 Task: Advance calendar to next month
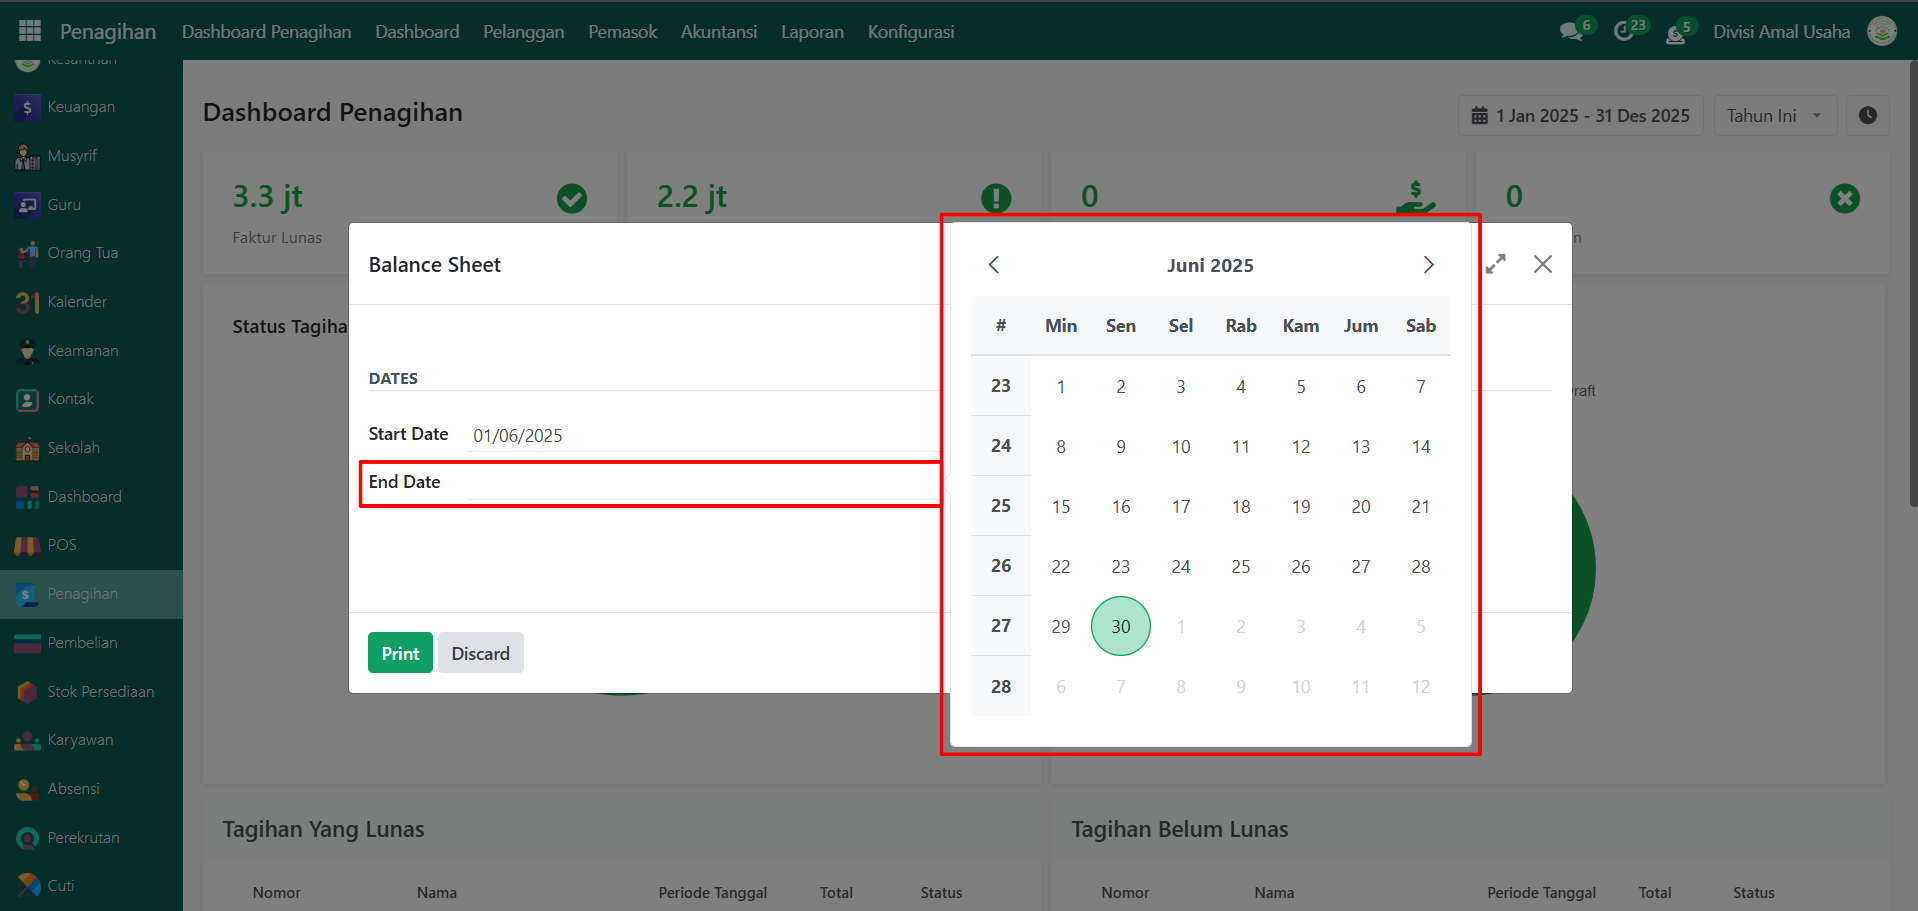pos(1428,265)
